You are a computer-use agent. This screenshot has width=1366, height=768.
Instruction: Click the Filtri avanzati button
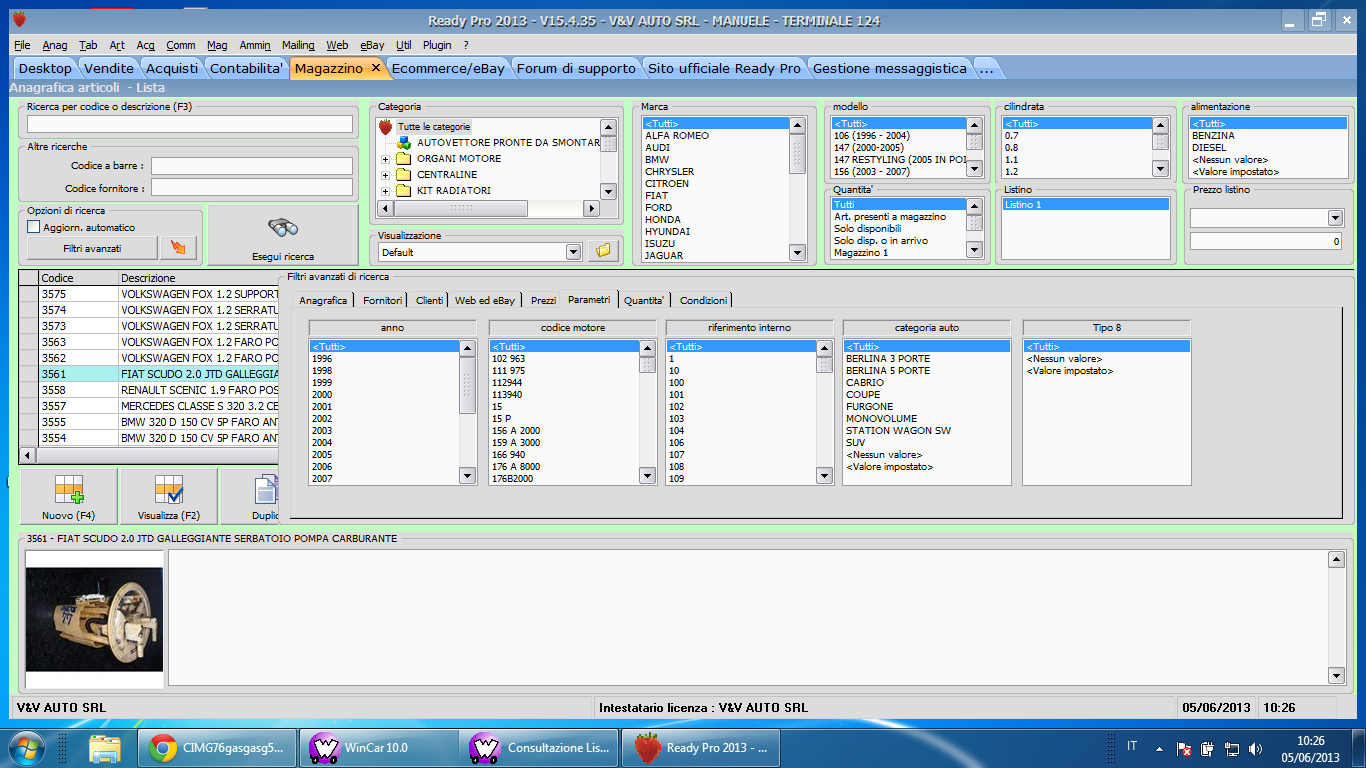[x=92, y=248]
